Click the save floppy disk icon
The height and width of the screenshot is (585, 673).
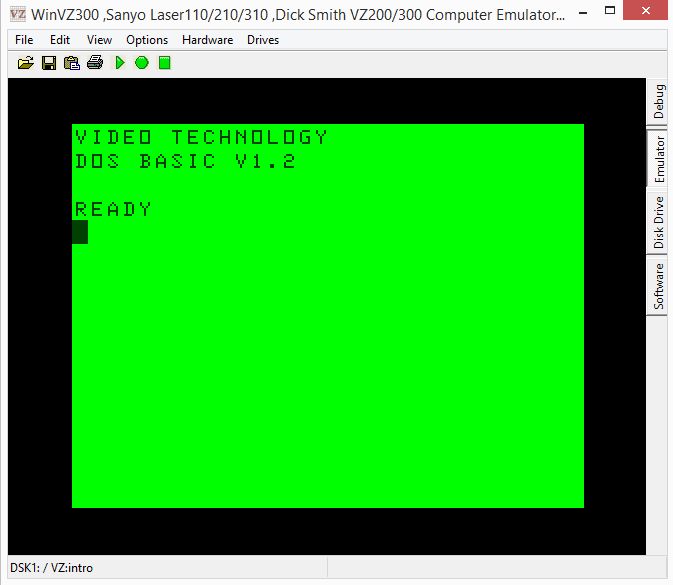[x=49, y=63]
